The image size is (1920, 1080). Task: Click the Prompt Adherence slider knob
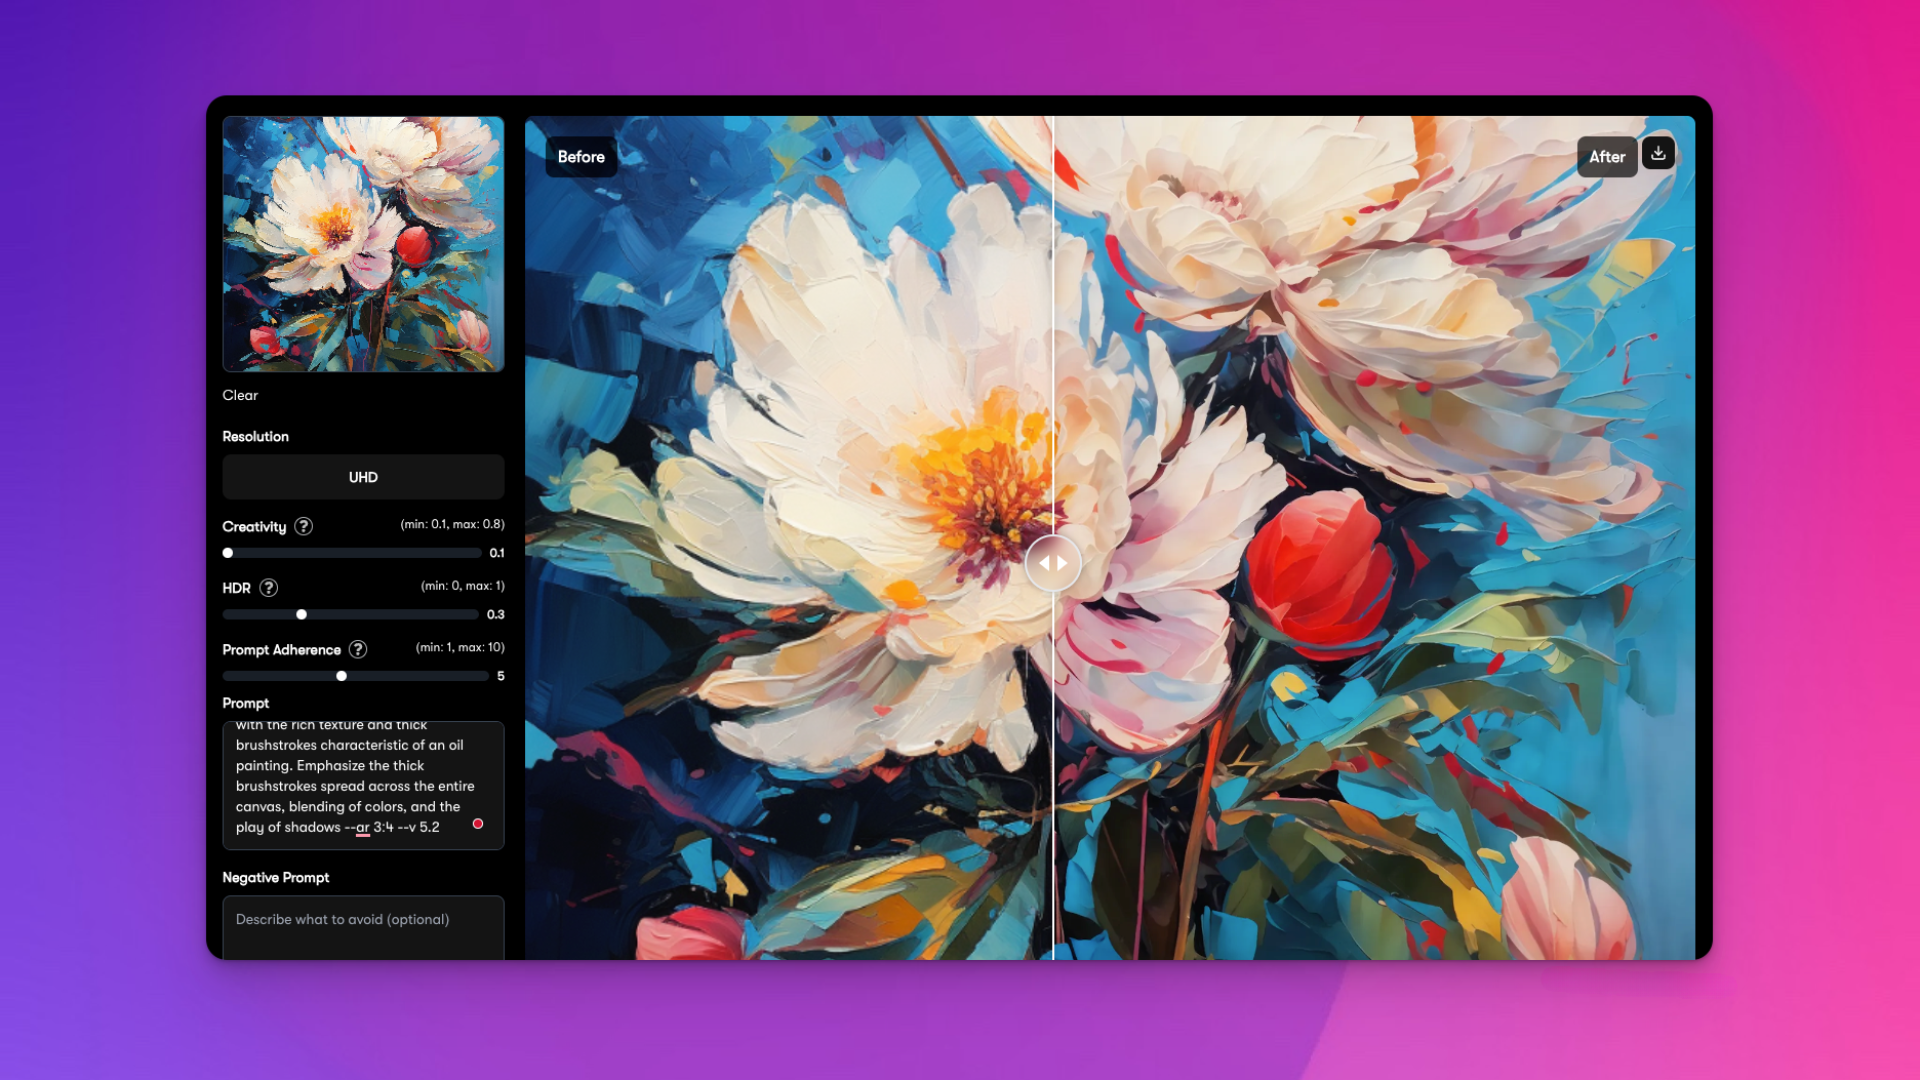(x=342, y=676)
